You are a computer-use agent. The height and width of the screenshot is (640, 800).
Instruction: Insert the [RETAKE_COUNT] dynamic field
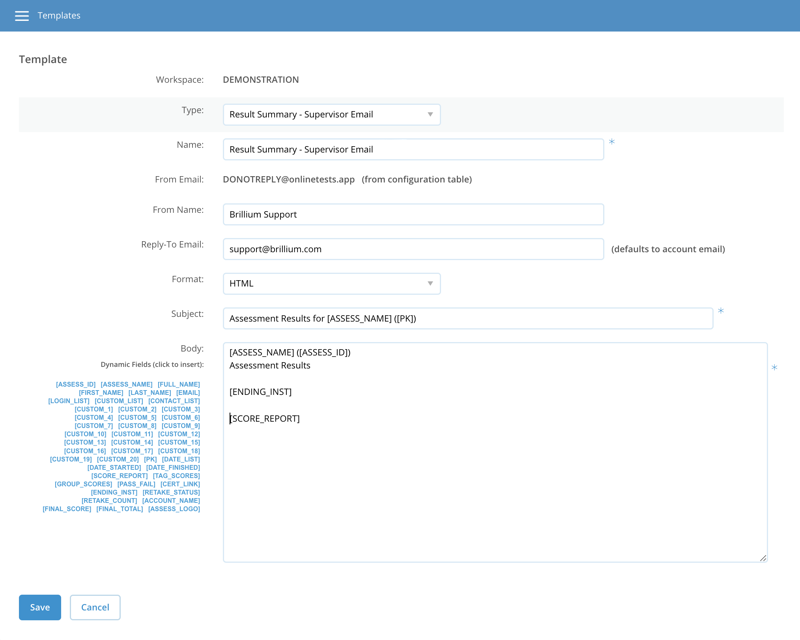pos(109,501)
